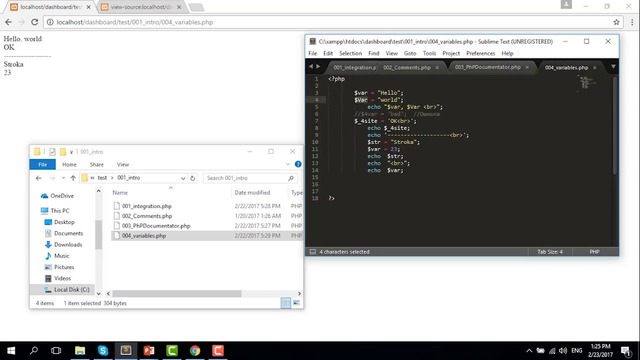Refresh the Explorer folder view
Image resolution: width=640 pixels, height=360 pixels.
[193, 178]
